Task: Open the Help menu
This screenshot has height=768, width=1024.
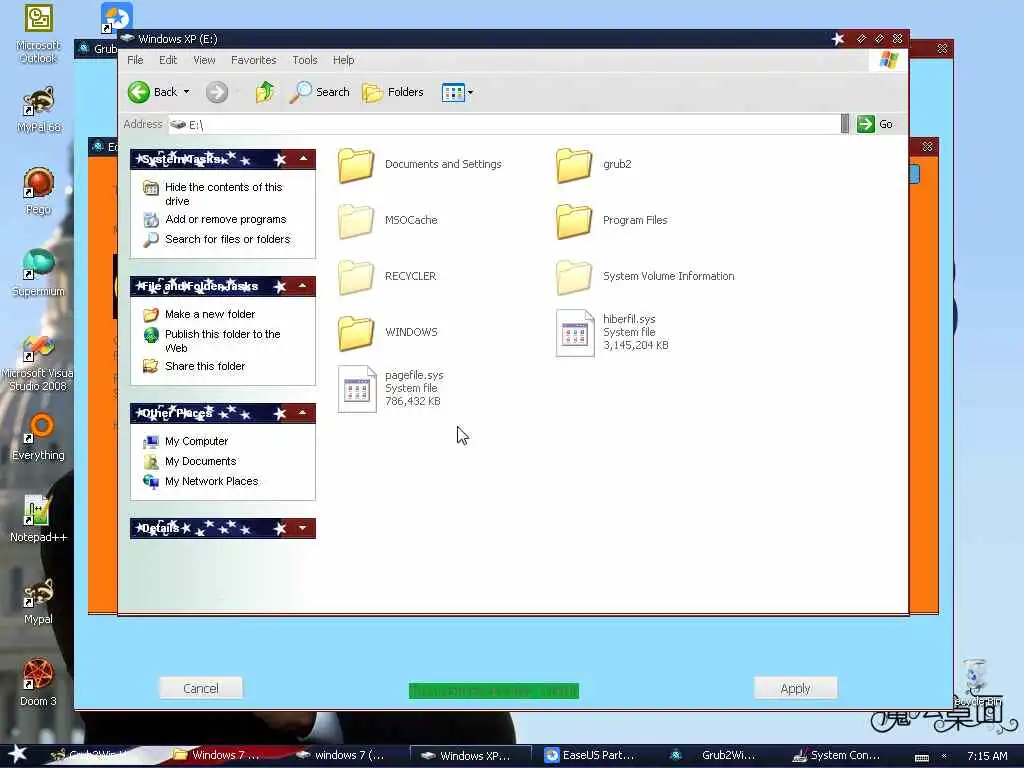Action: click(x=343, y=60)
